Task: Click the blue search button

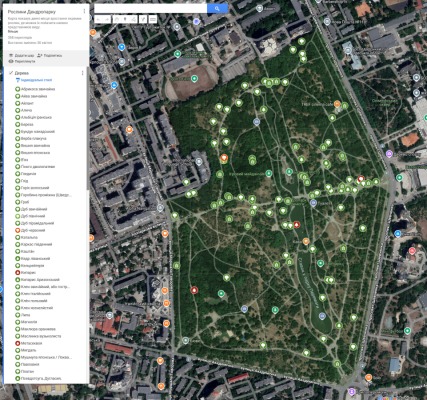Action: pyautogui.click(x=217, y=8)
